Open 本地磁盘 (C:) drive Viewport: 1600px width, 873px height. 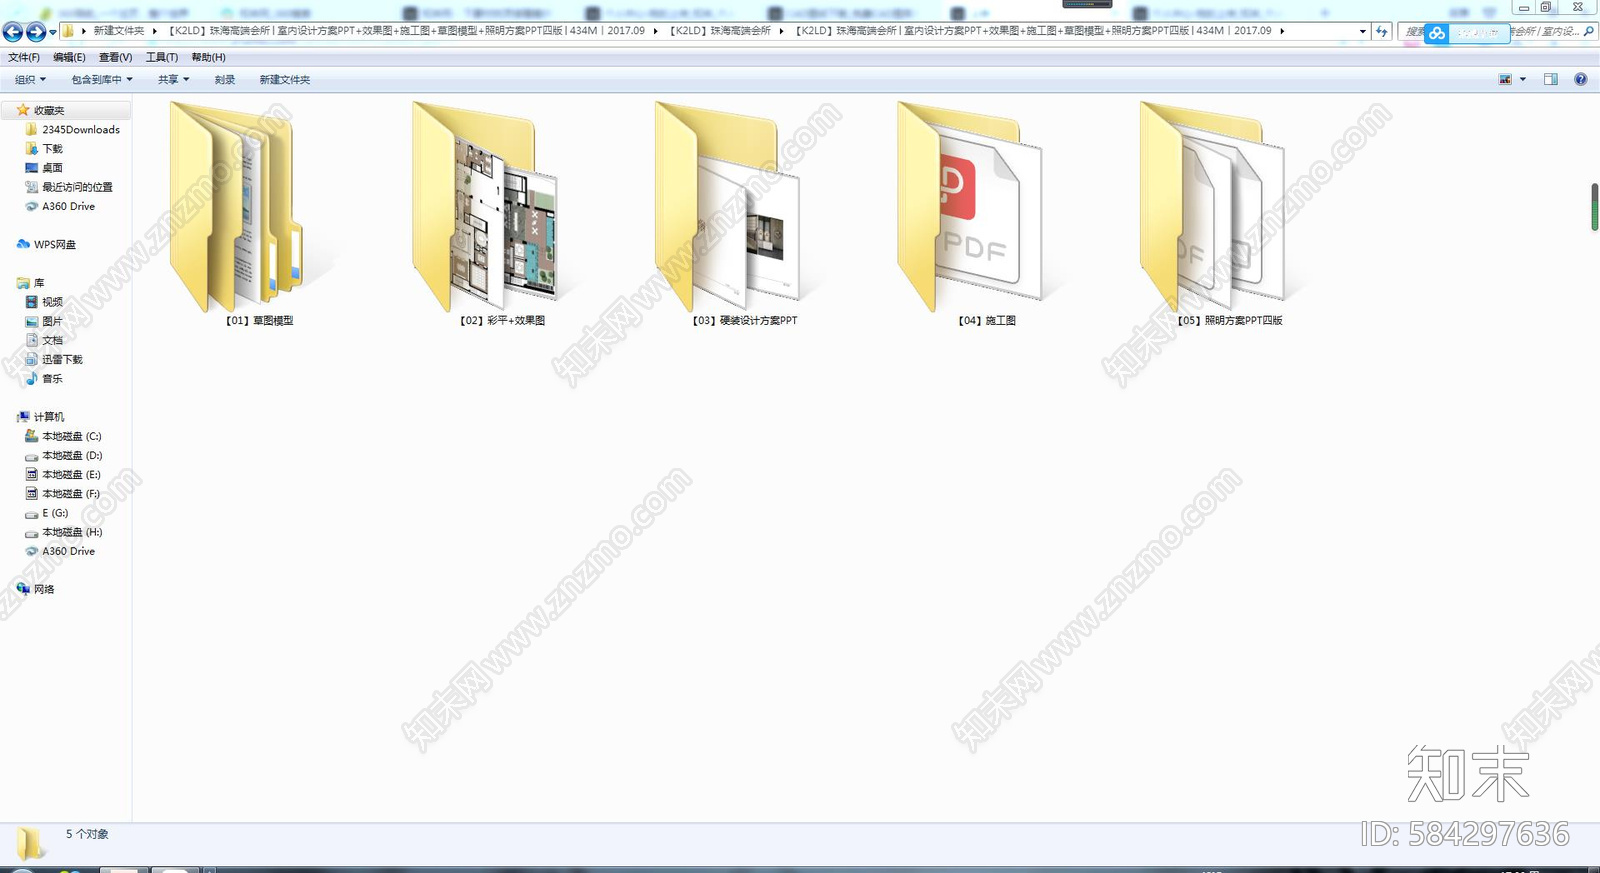tap(63, 436)
